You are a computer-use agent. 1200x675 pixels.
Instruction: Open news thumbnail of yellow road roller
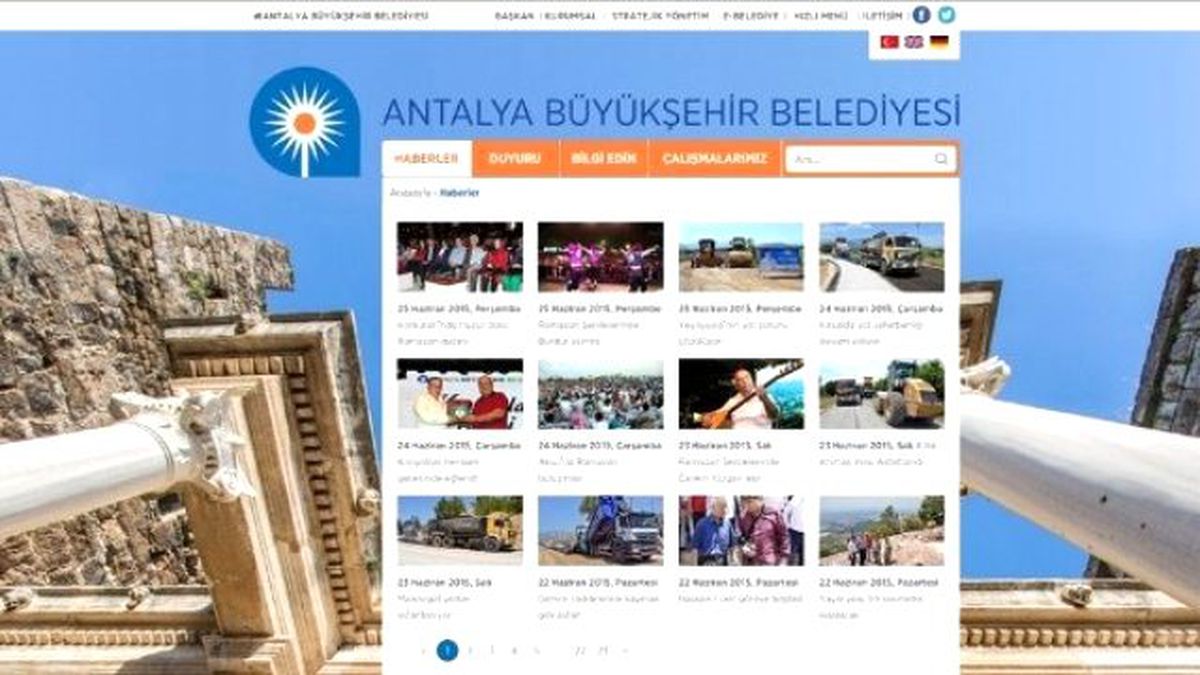click(882, 394)
